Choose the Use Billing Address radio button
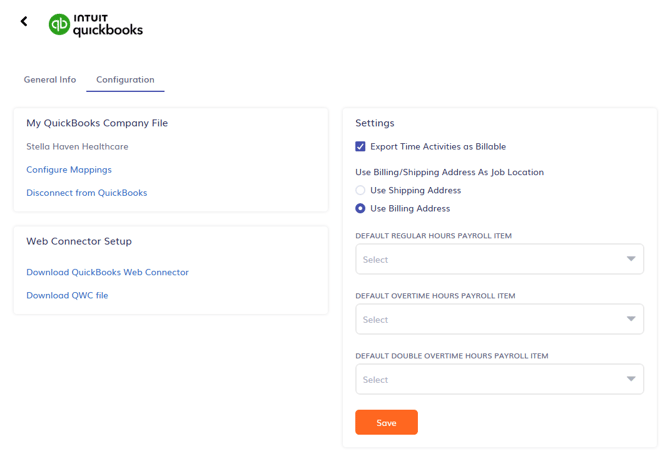 (361, 209)
